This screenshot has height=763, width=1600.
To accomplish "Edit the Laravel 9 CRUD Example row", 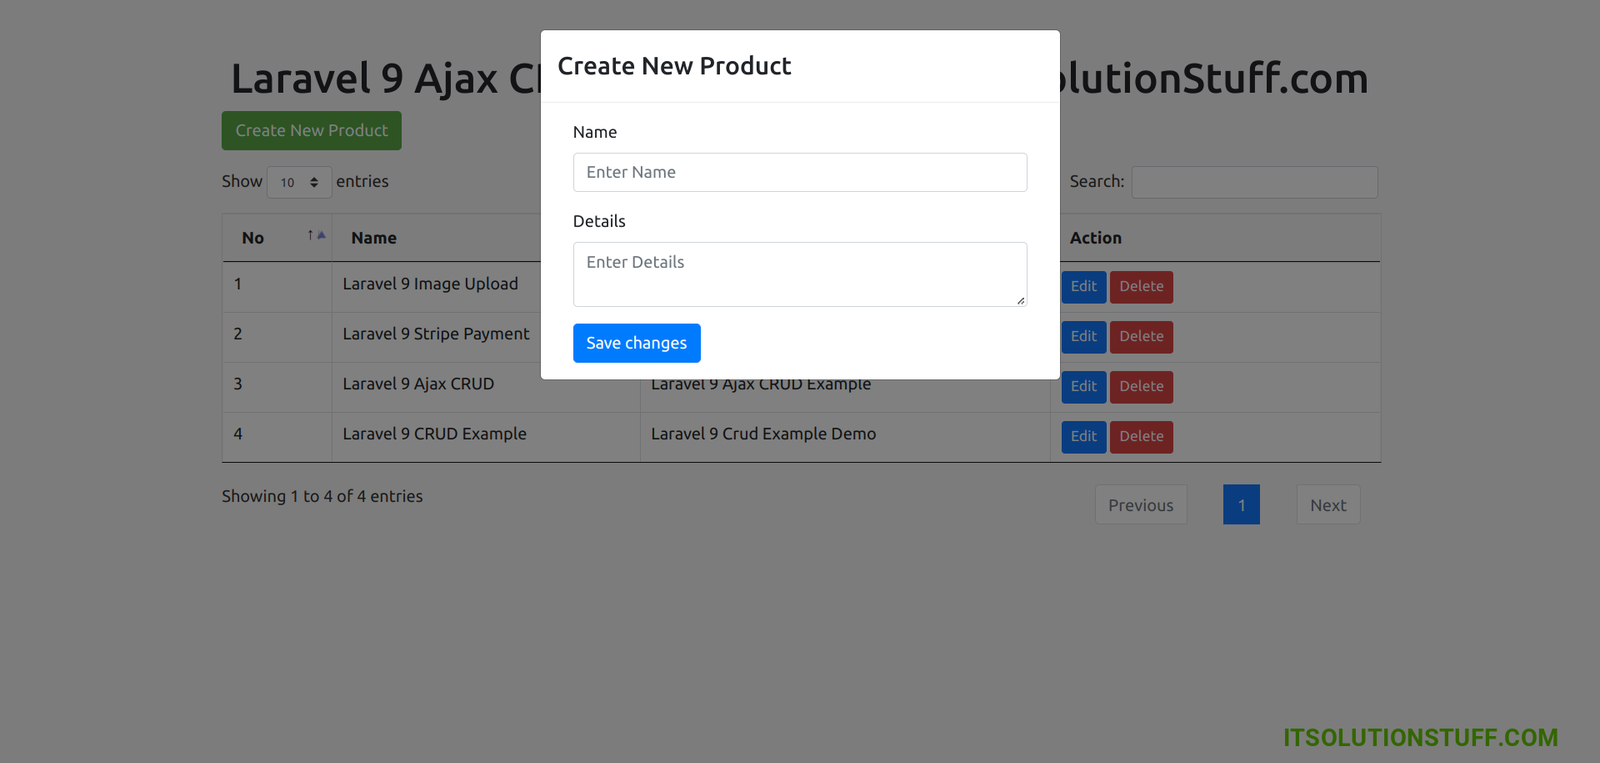I will click(1083, 437).
